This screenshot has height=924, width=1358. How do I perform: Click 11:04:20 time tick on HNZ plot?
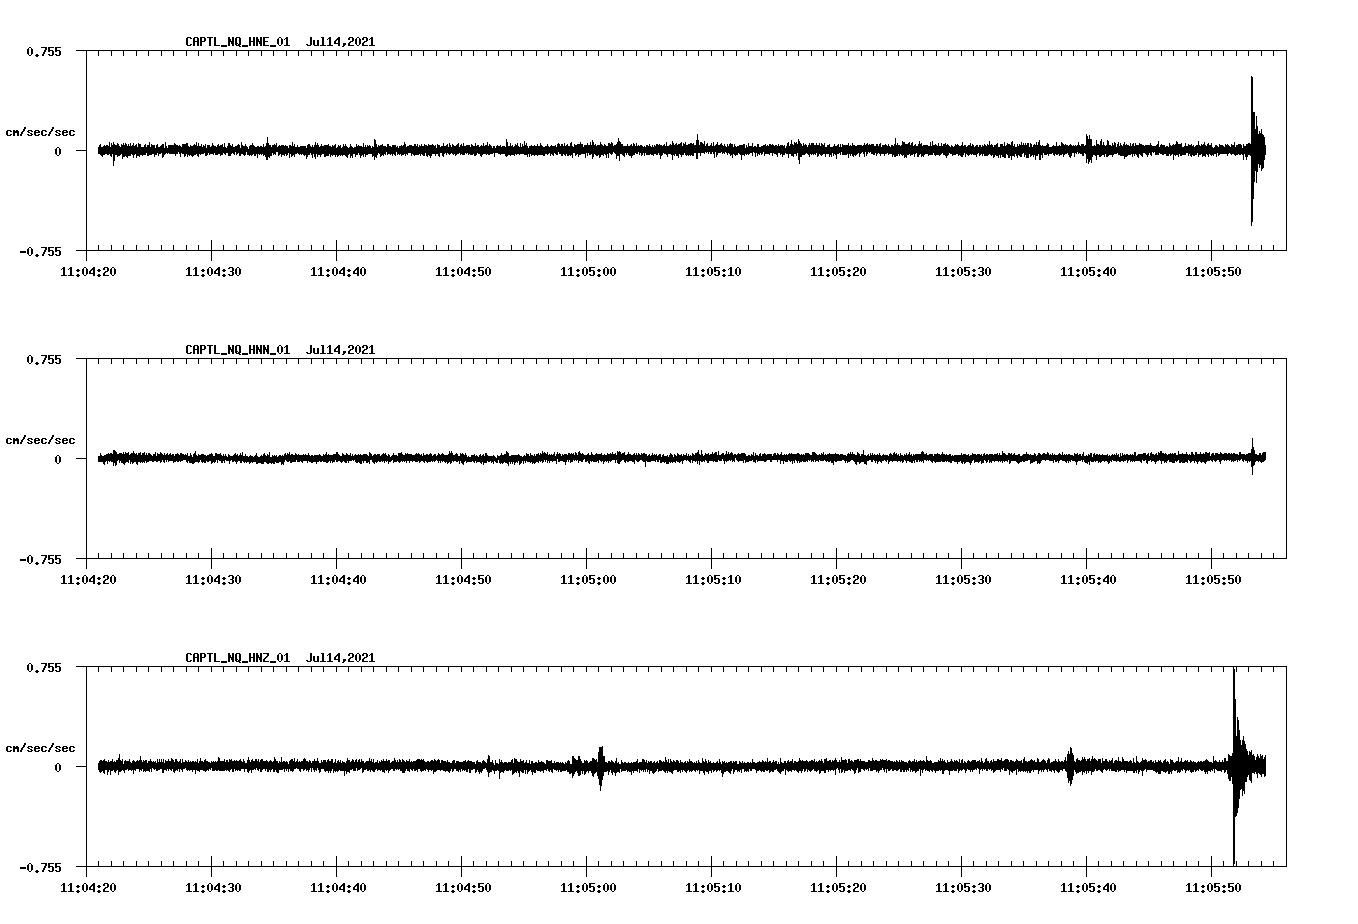(x=87, y=887)
